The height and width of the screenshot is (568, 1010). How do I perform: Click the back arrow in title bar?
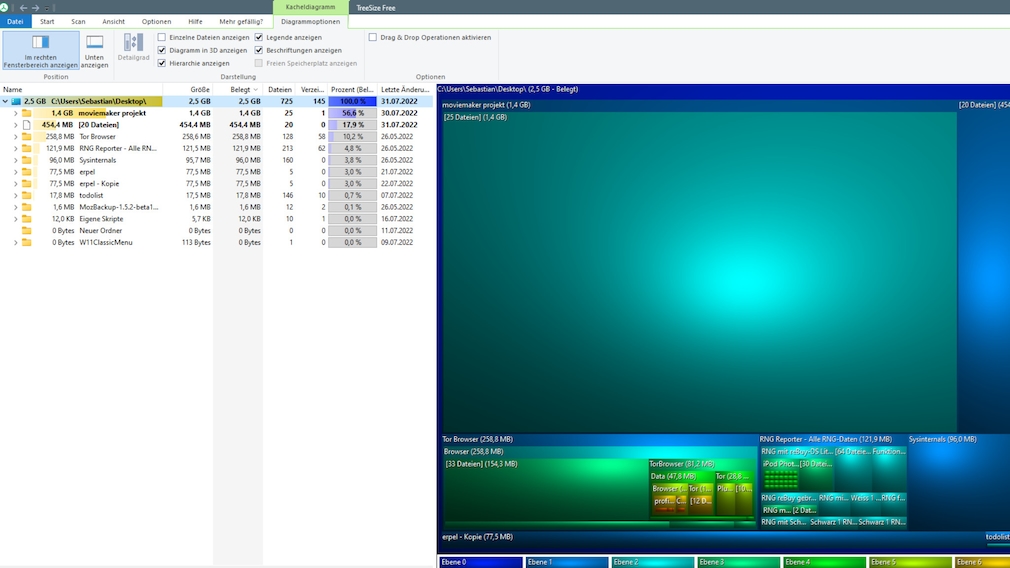tap(23, 7)
